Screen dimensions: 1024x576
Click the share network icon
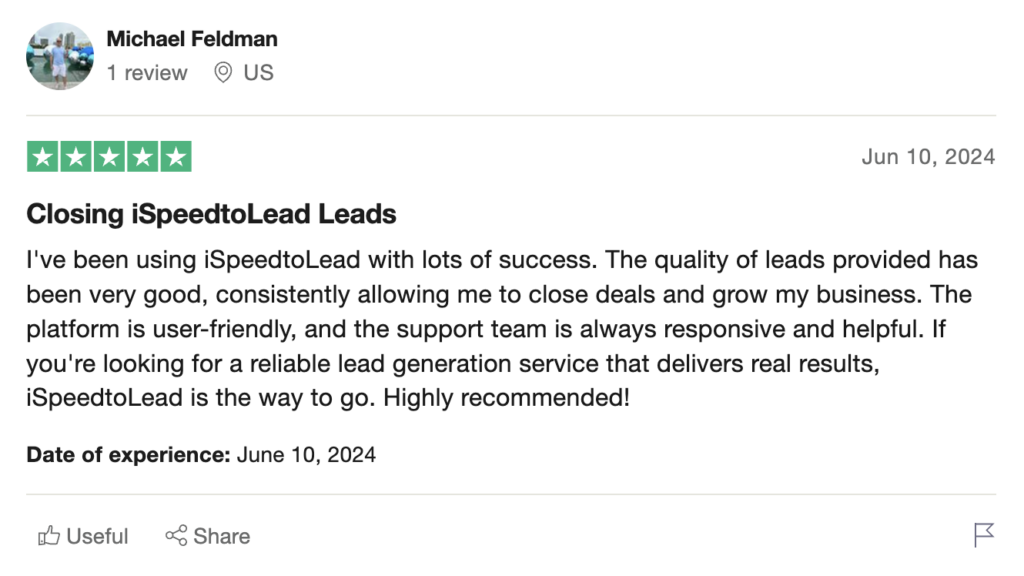(176, 536)
